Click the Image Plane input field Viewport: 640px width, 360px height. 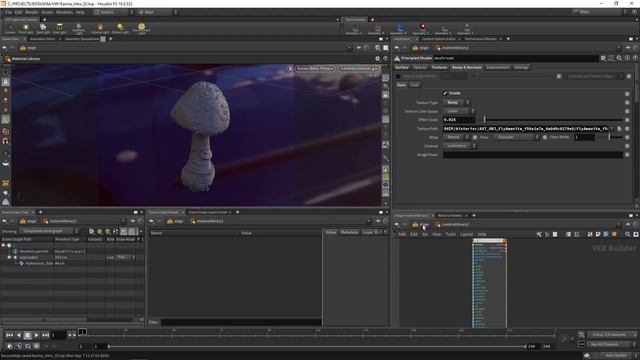pos(533,155)
